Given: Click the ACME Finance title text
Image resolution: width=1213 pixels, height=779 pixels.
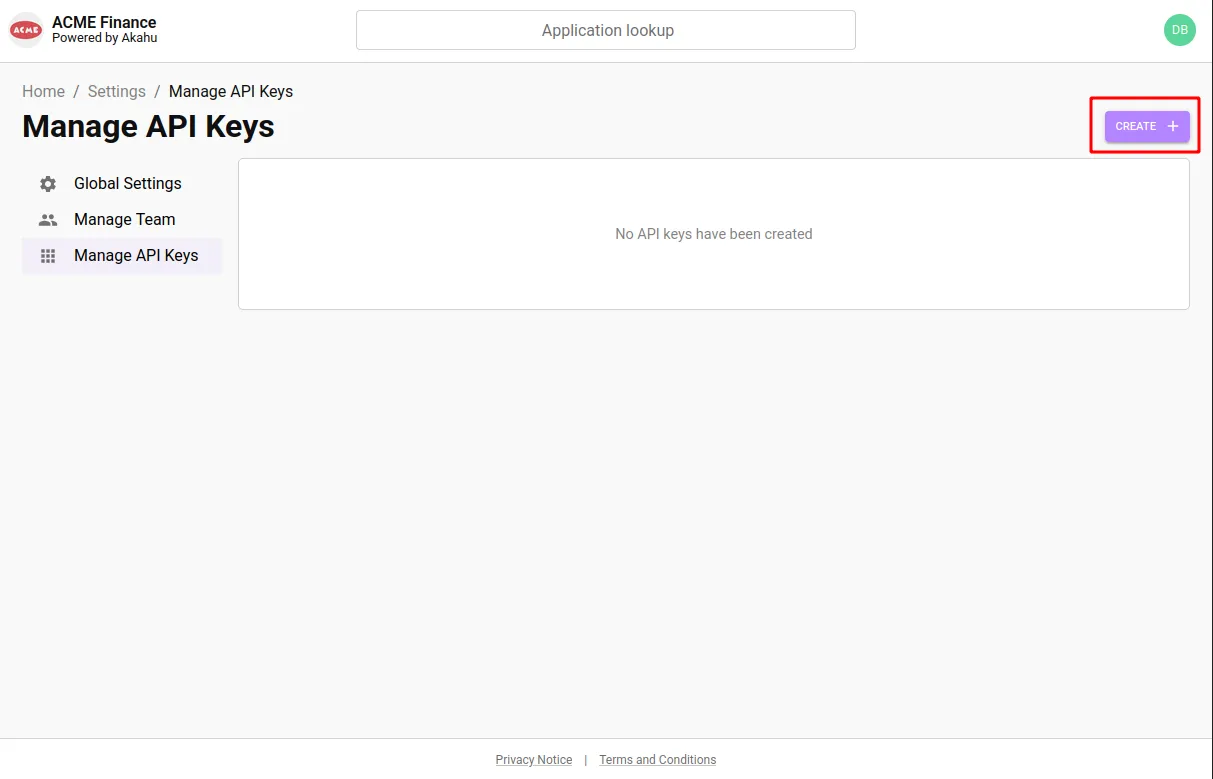Looking at the screenshot, I should [104, 22].
